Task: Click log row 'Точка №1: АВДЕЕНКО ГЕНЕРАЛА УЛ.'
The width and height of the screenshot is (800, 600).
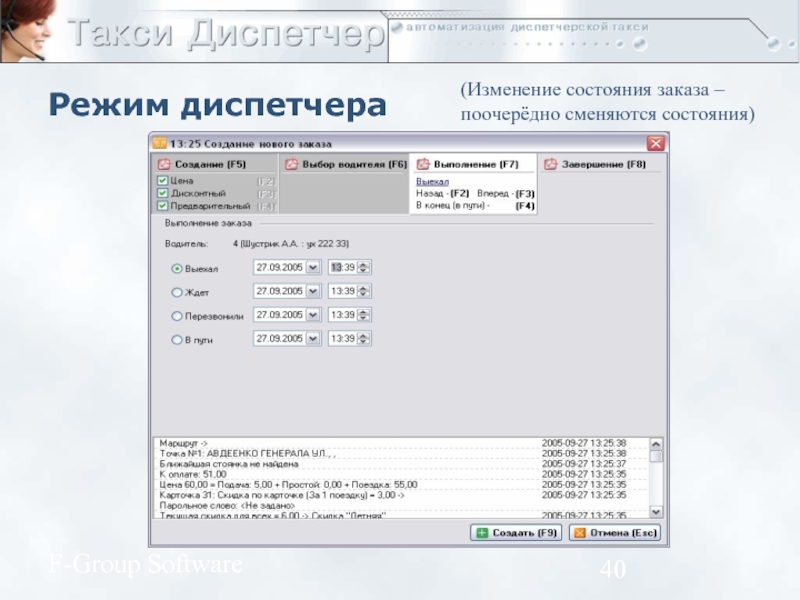Action: point(401,454)
